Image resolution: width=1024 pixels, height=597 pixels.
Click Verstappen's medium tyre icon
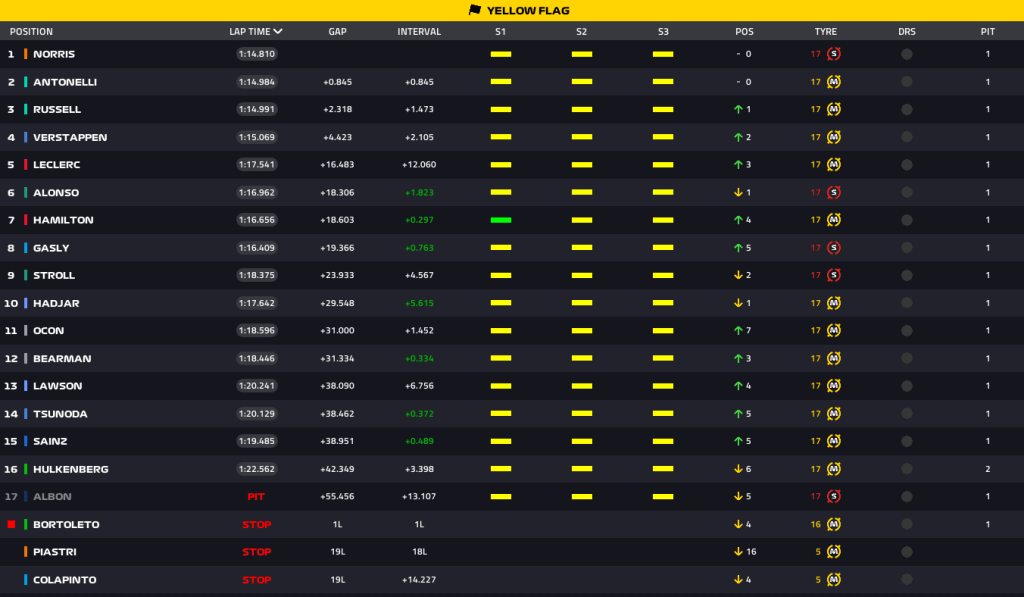[x=833, y=137]
